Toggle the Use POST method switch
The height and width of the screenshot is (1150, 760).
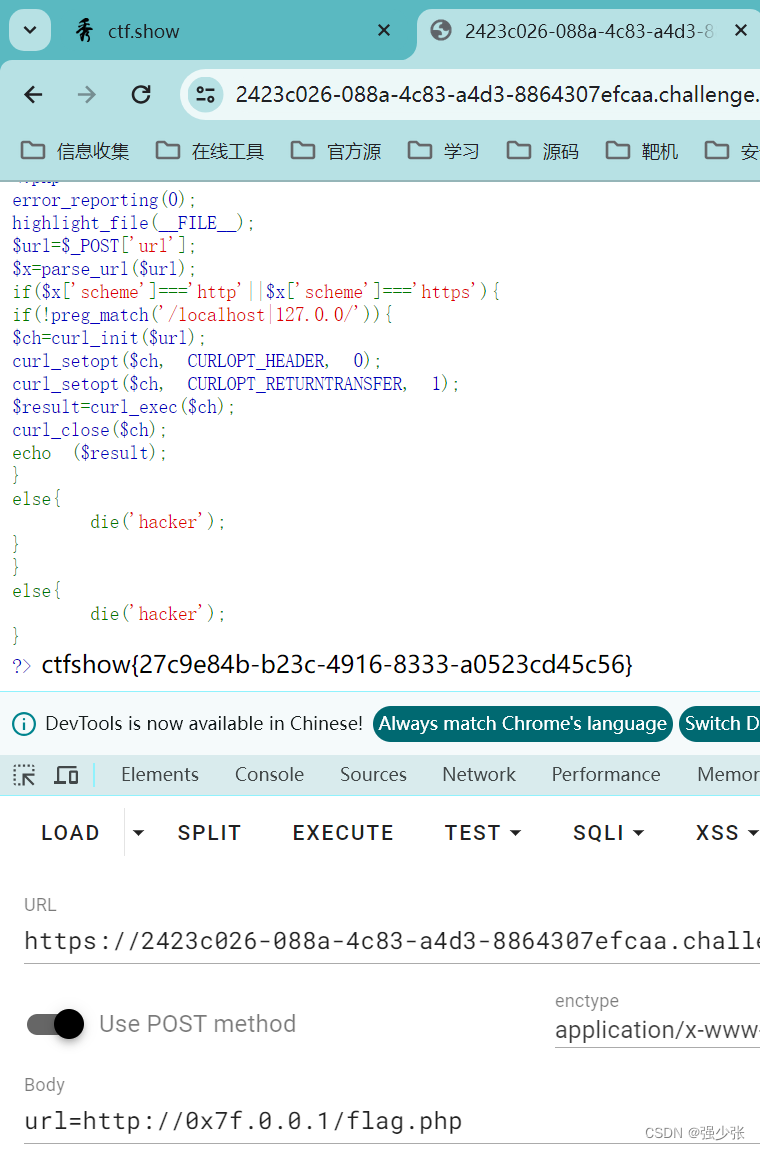pos(56,1024)
